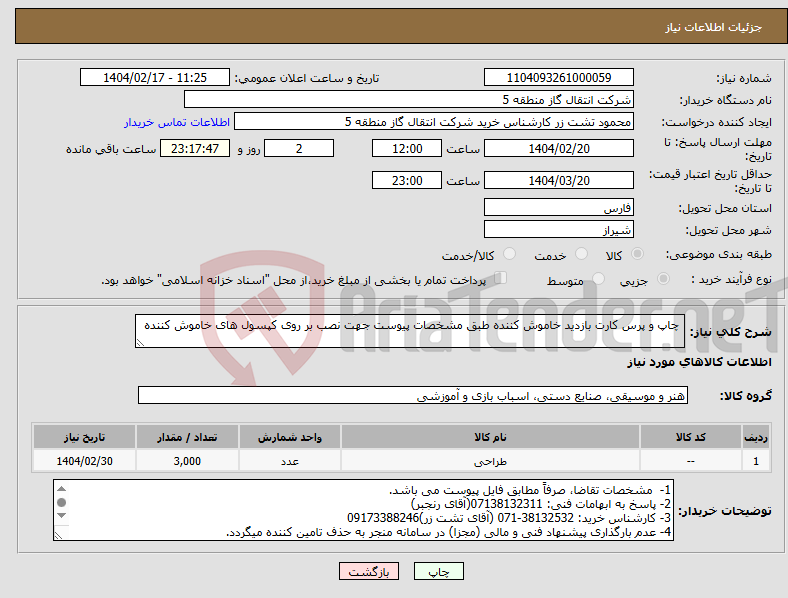Select the کالا radio button

click(x=637, y=254)
